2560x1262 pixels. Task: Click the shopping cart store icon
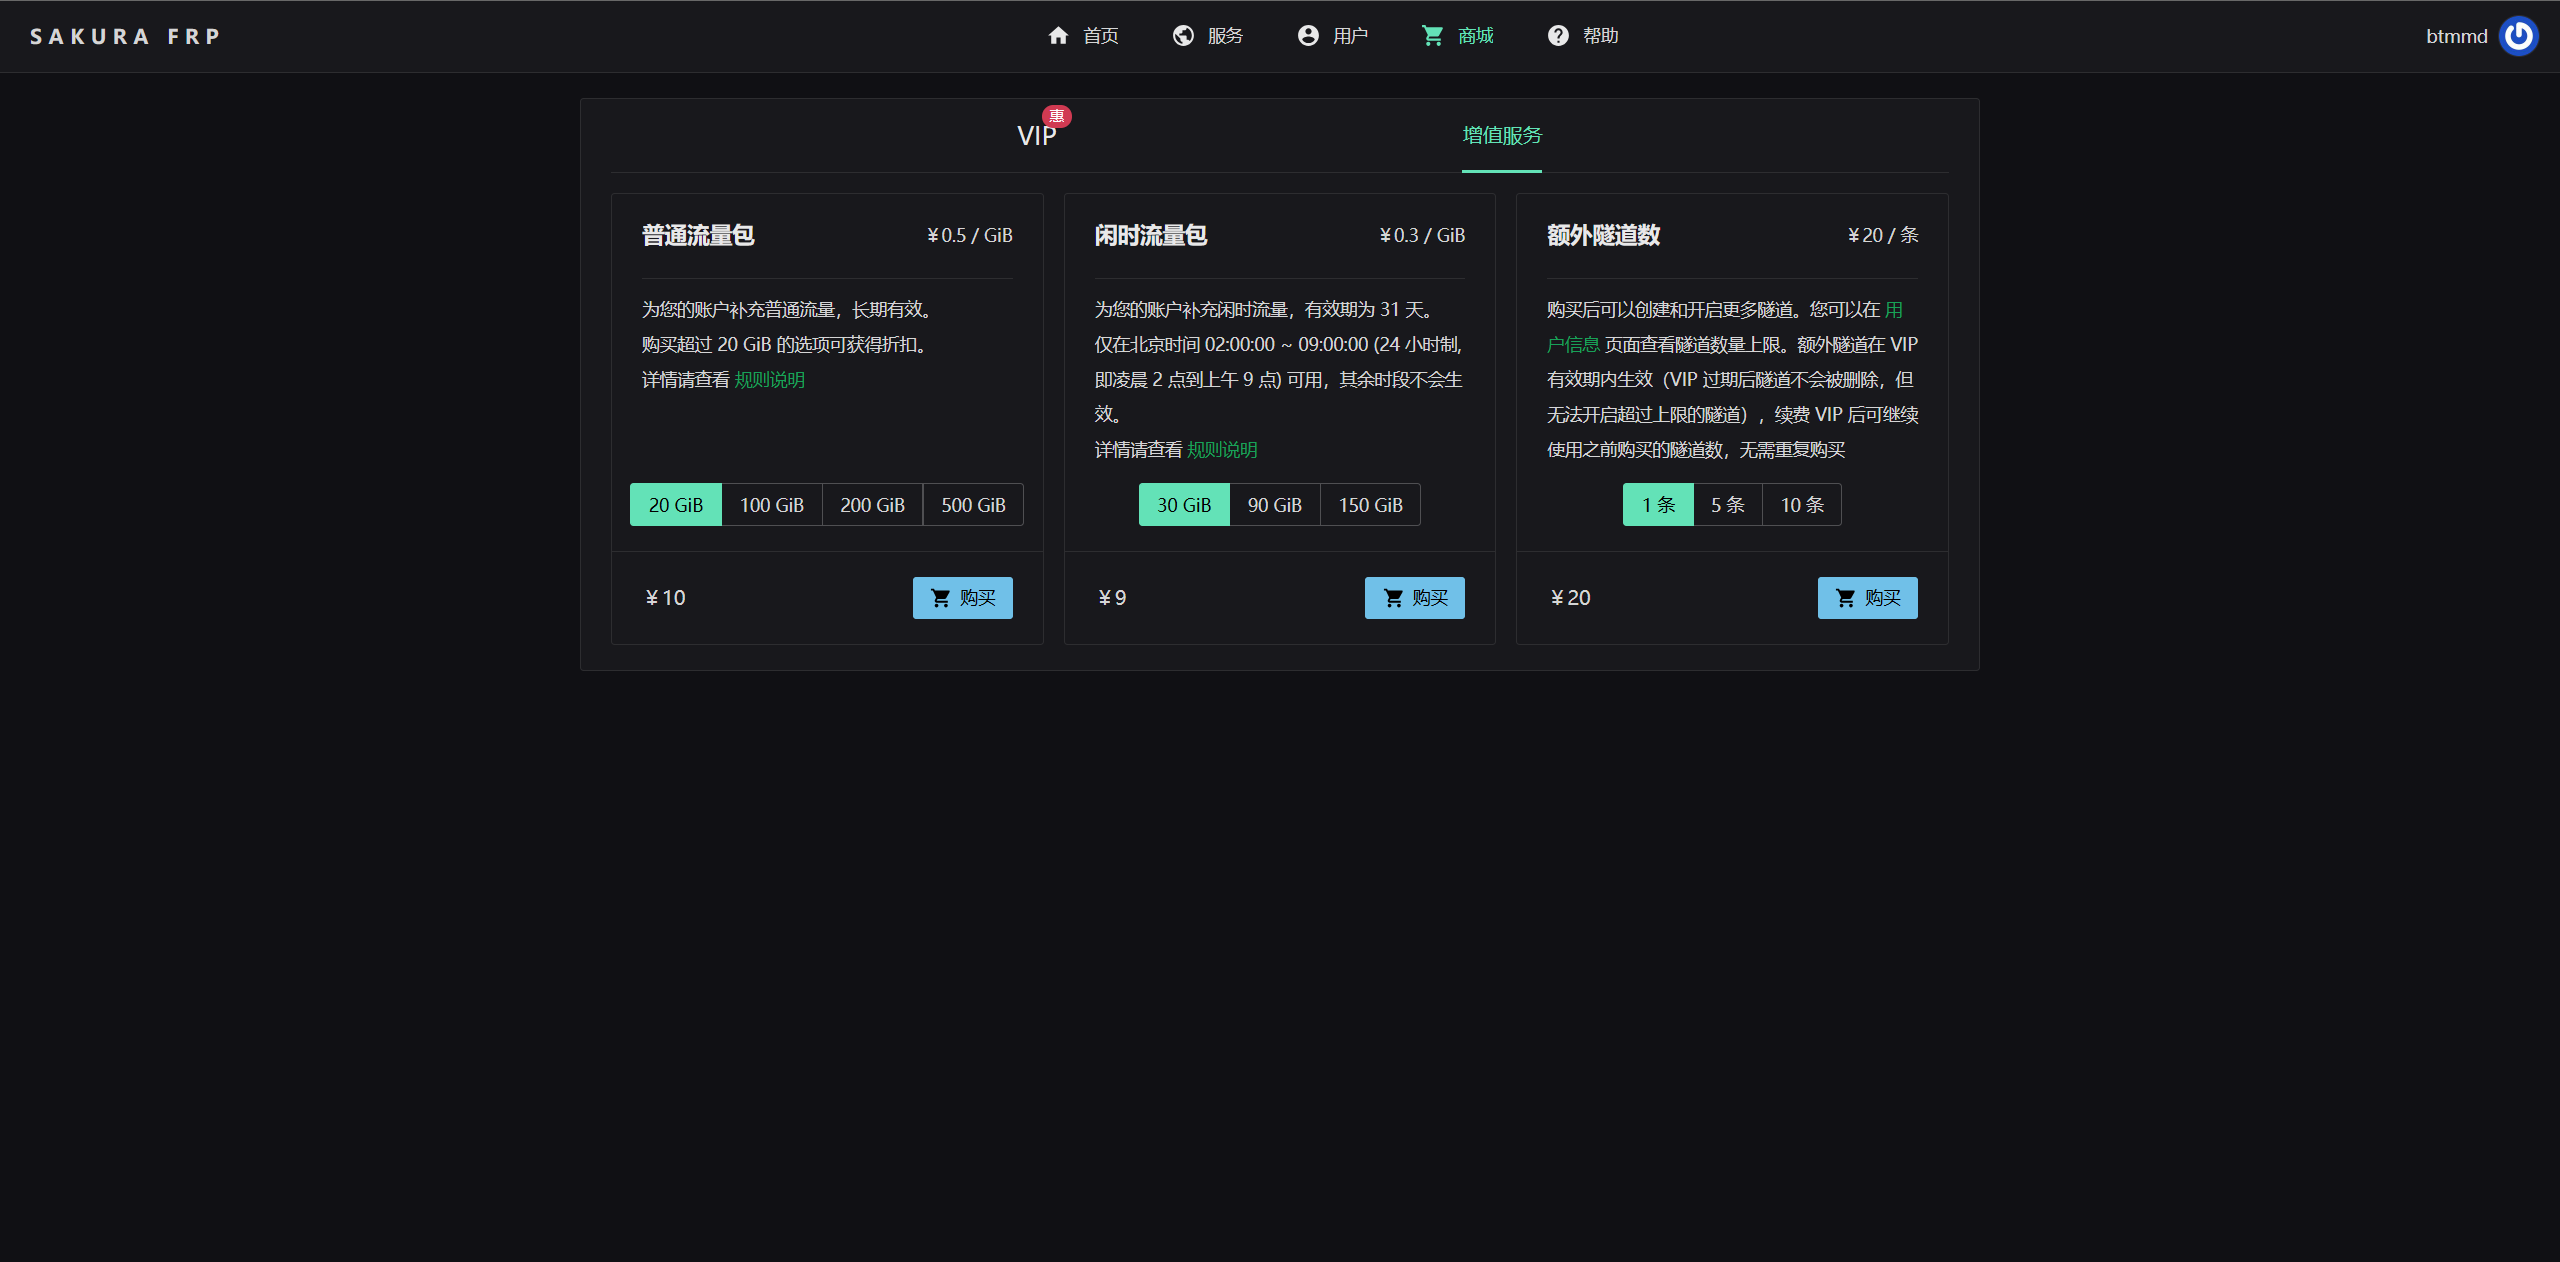coord(1433,36)
